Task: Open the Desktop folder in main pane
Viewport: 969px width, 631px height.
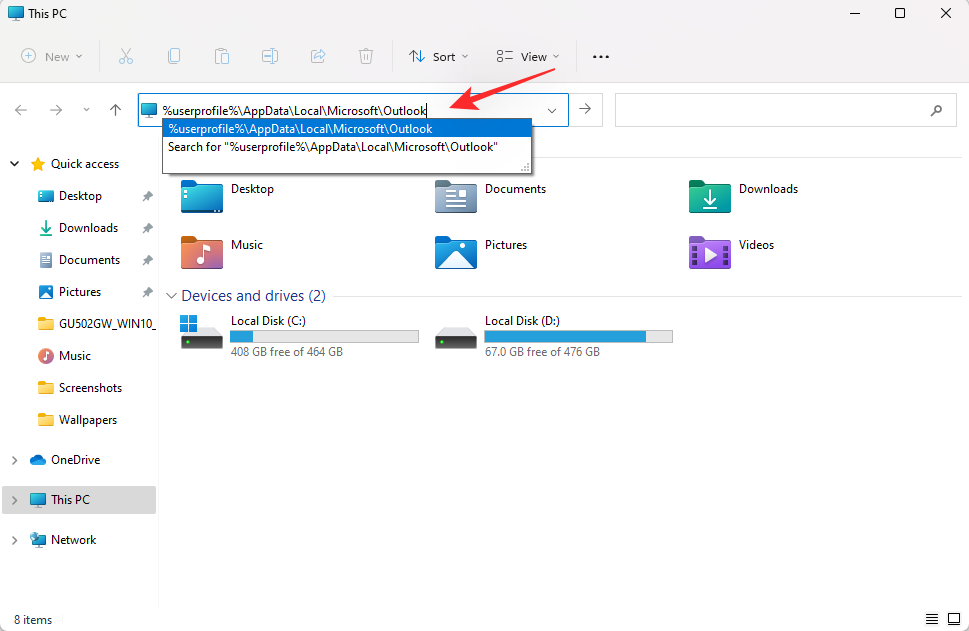Action: pos(228,196)
